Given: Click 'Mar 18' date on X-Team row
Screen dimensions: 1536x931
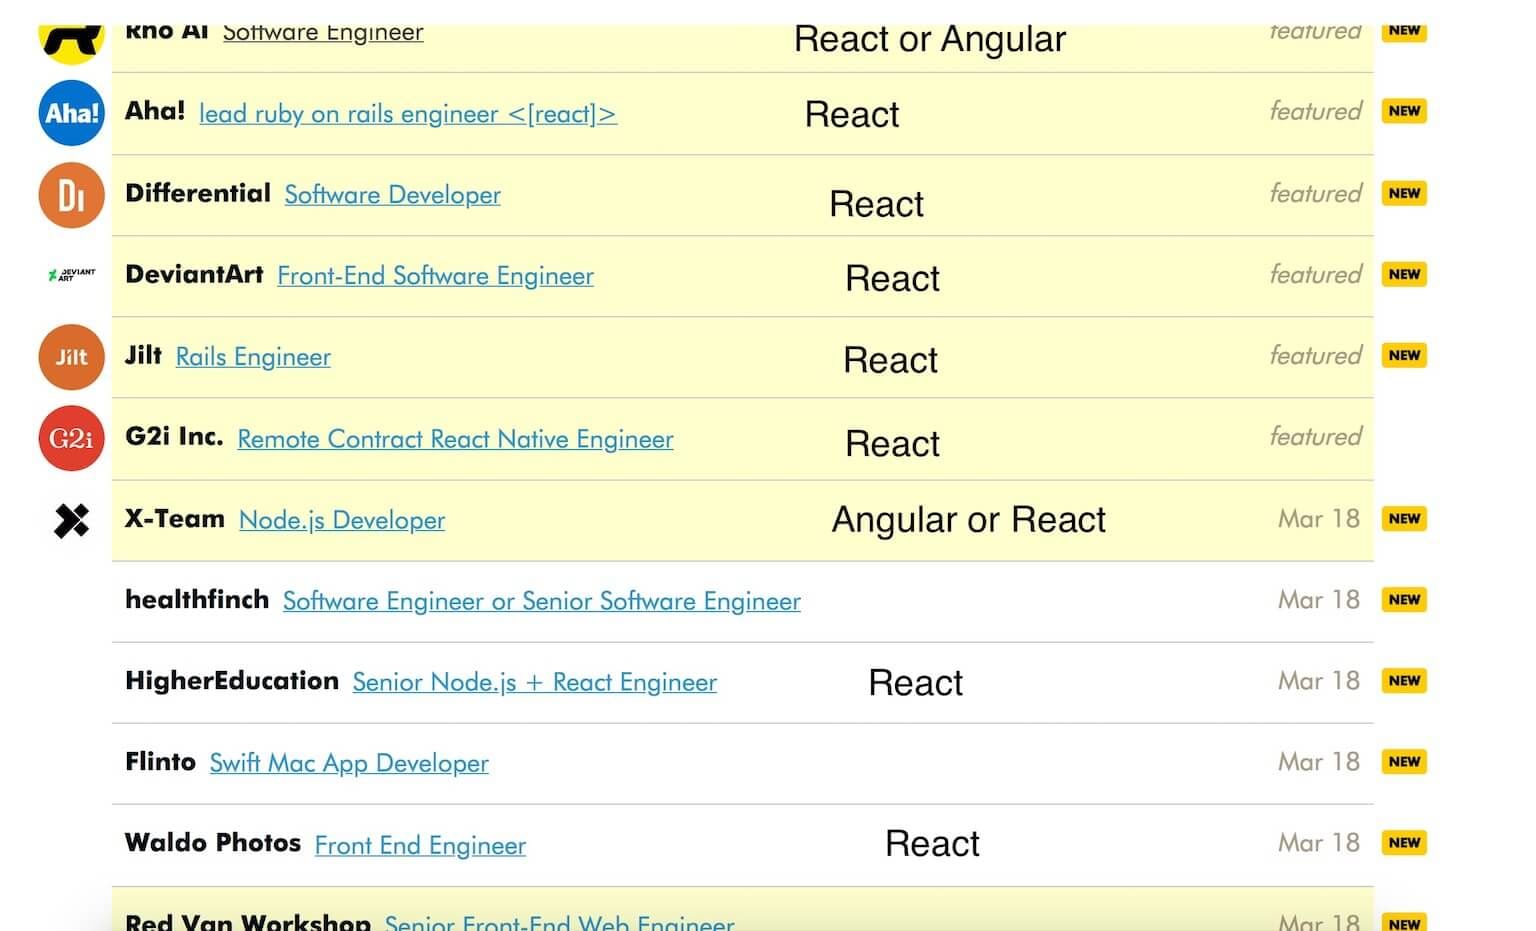Looking at the screenshot, I should pos(1319,518).
